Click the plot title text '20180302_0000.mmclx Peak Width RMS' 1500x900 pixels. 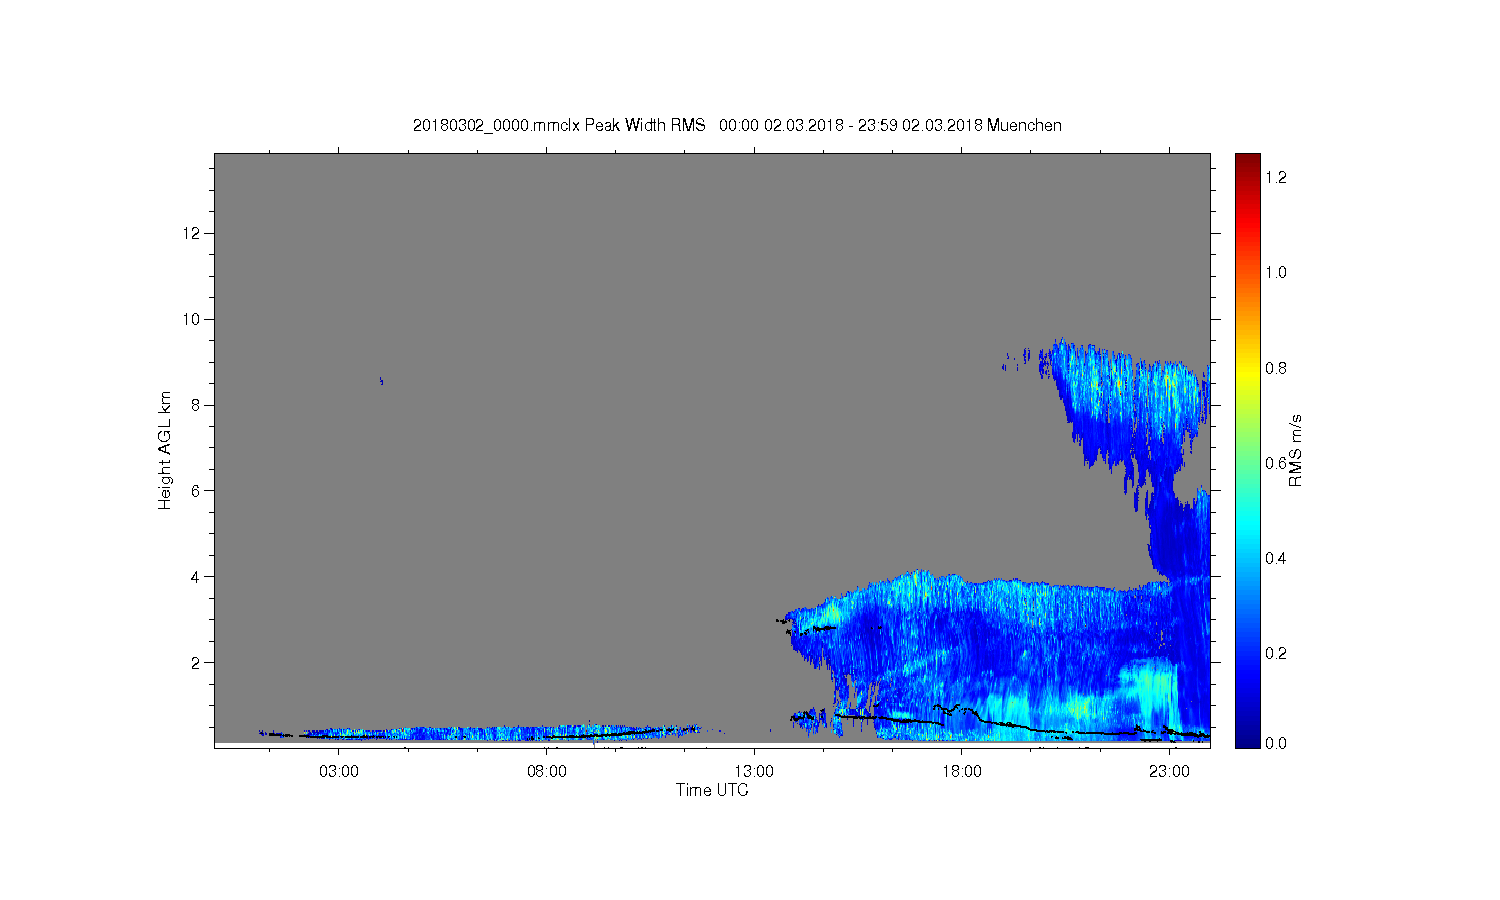(559, 125)
